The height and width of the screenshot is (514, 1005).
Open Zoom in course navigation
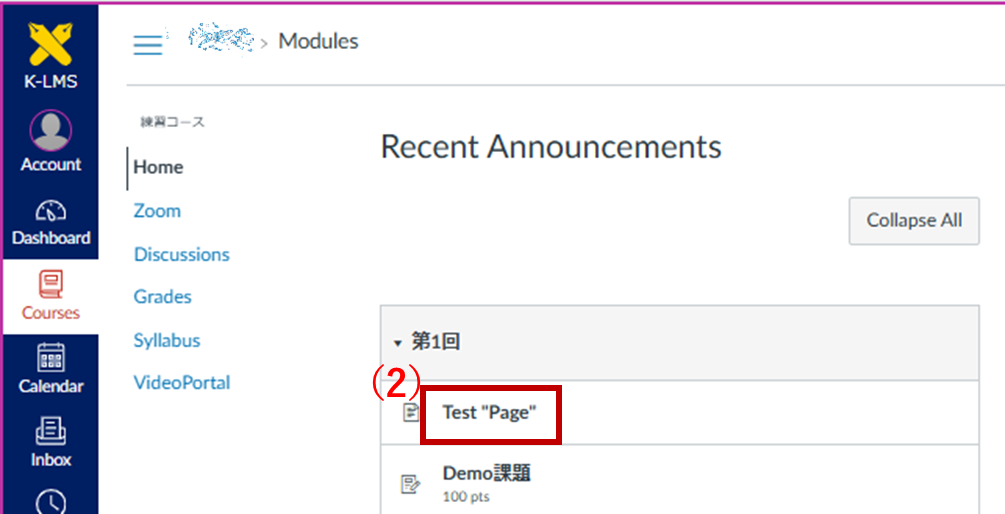[157, 211]
